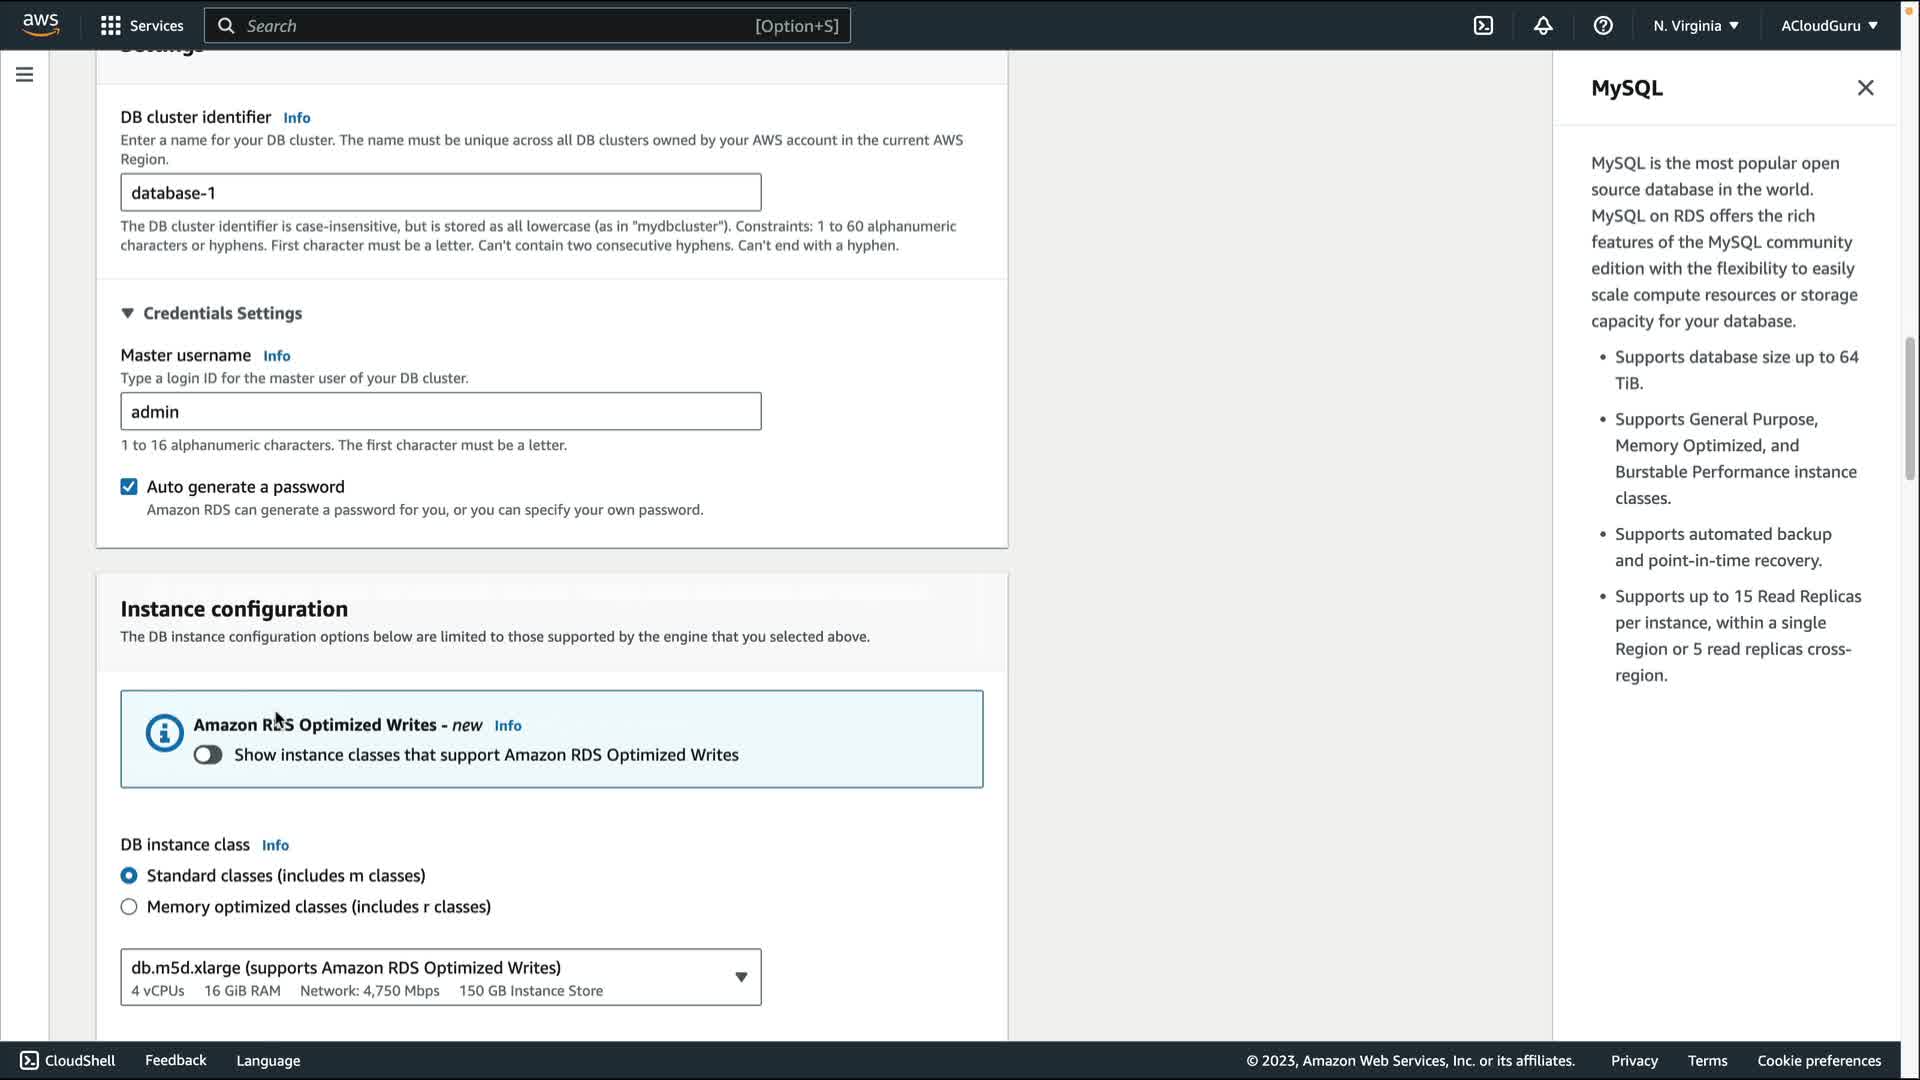1920x1080 pixels.
Task: Toggle Show instance classes supporting Optimized Writes
Action: click(208, 755)
